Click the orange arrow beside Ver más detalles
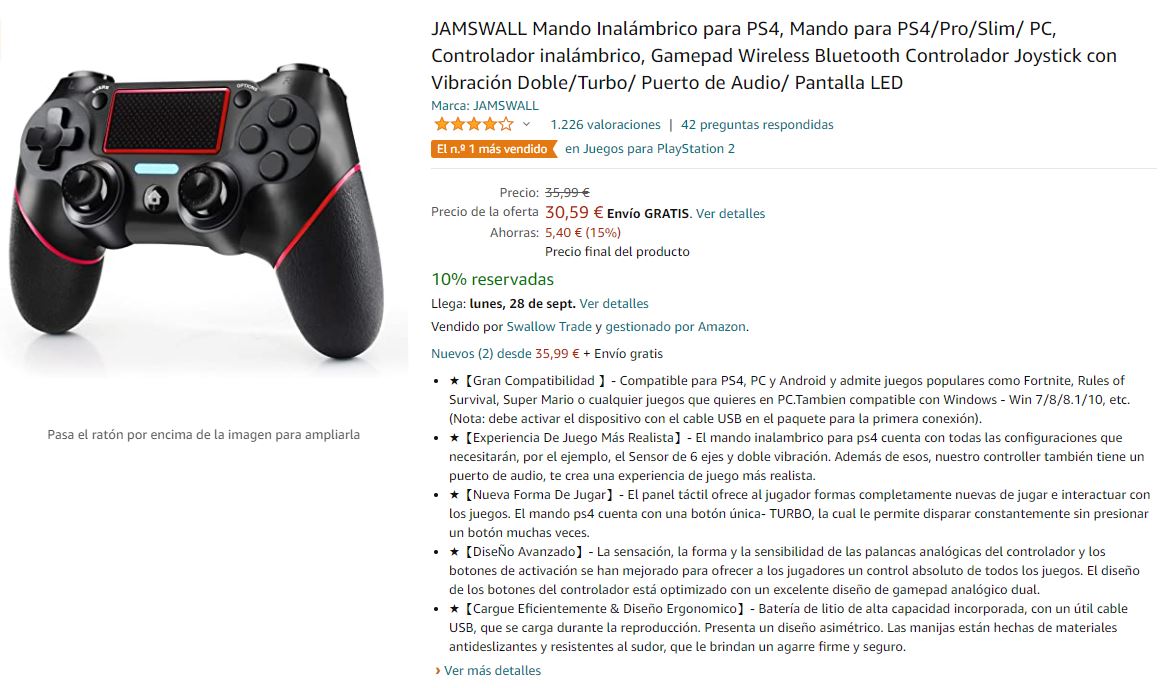 (437, 671)
